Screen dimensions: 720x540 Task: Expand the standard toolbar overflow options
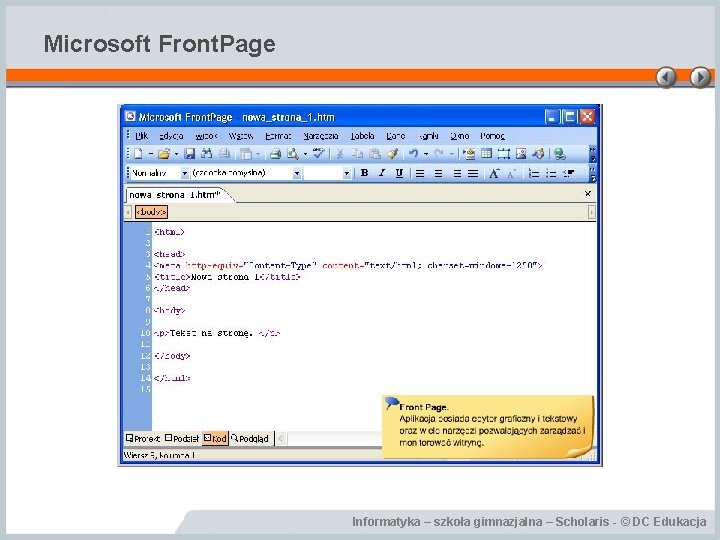coord(592,154)
